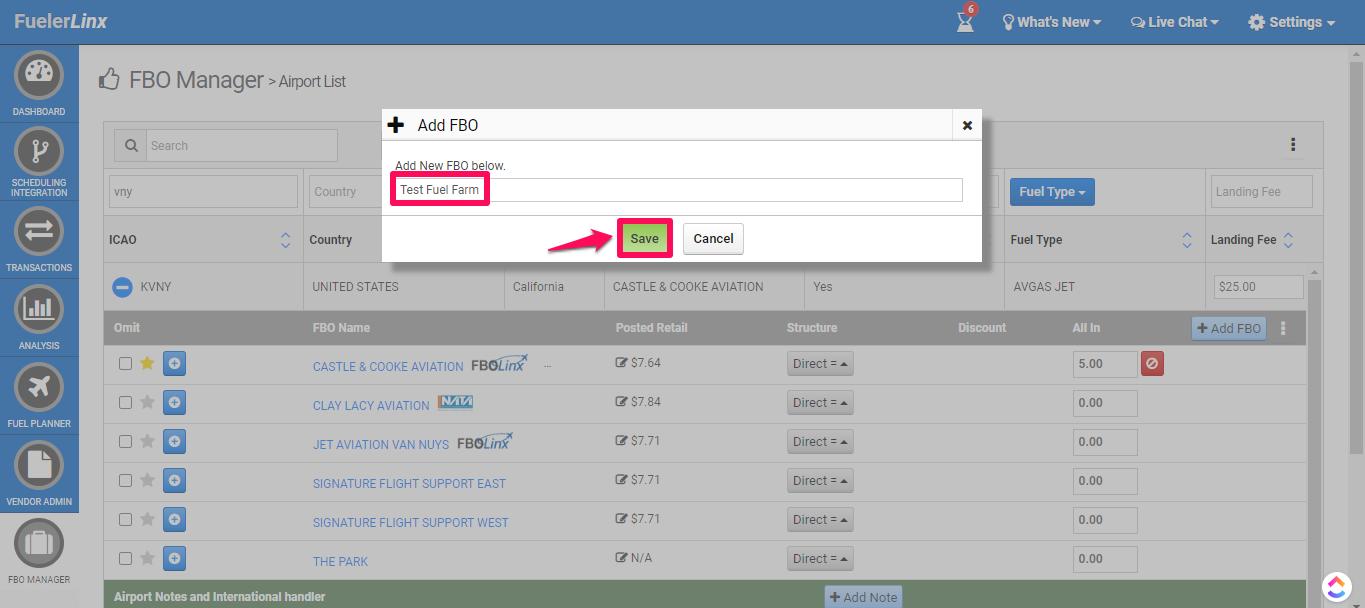Sort by Landing Fee column arrows
This screenshot has height=608, width=1365.
click(1288, 240)
